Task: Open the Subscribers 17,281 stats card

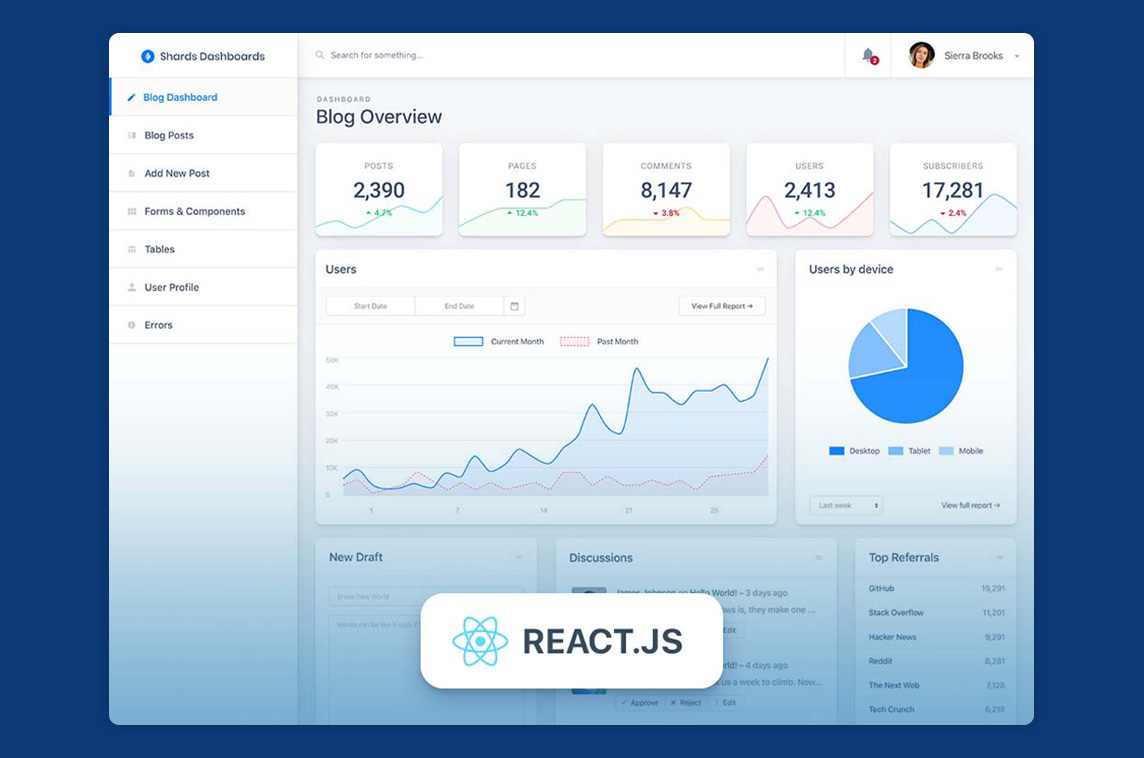Action: [x=953, y=190]
